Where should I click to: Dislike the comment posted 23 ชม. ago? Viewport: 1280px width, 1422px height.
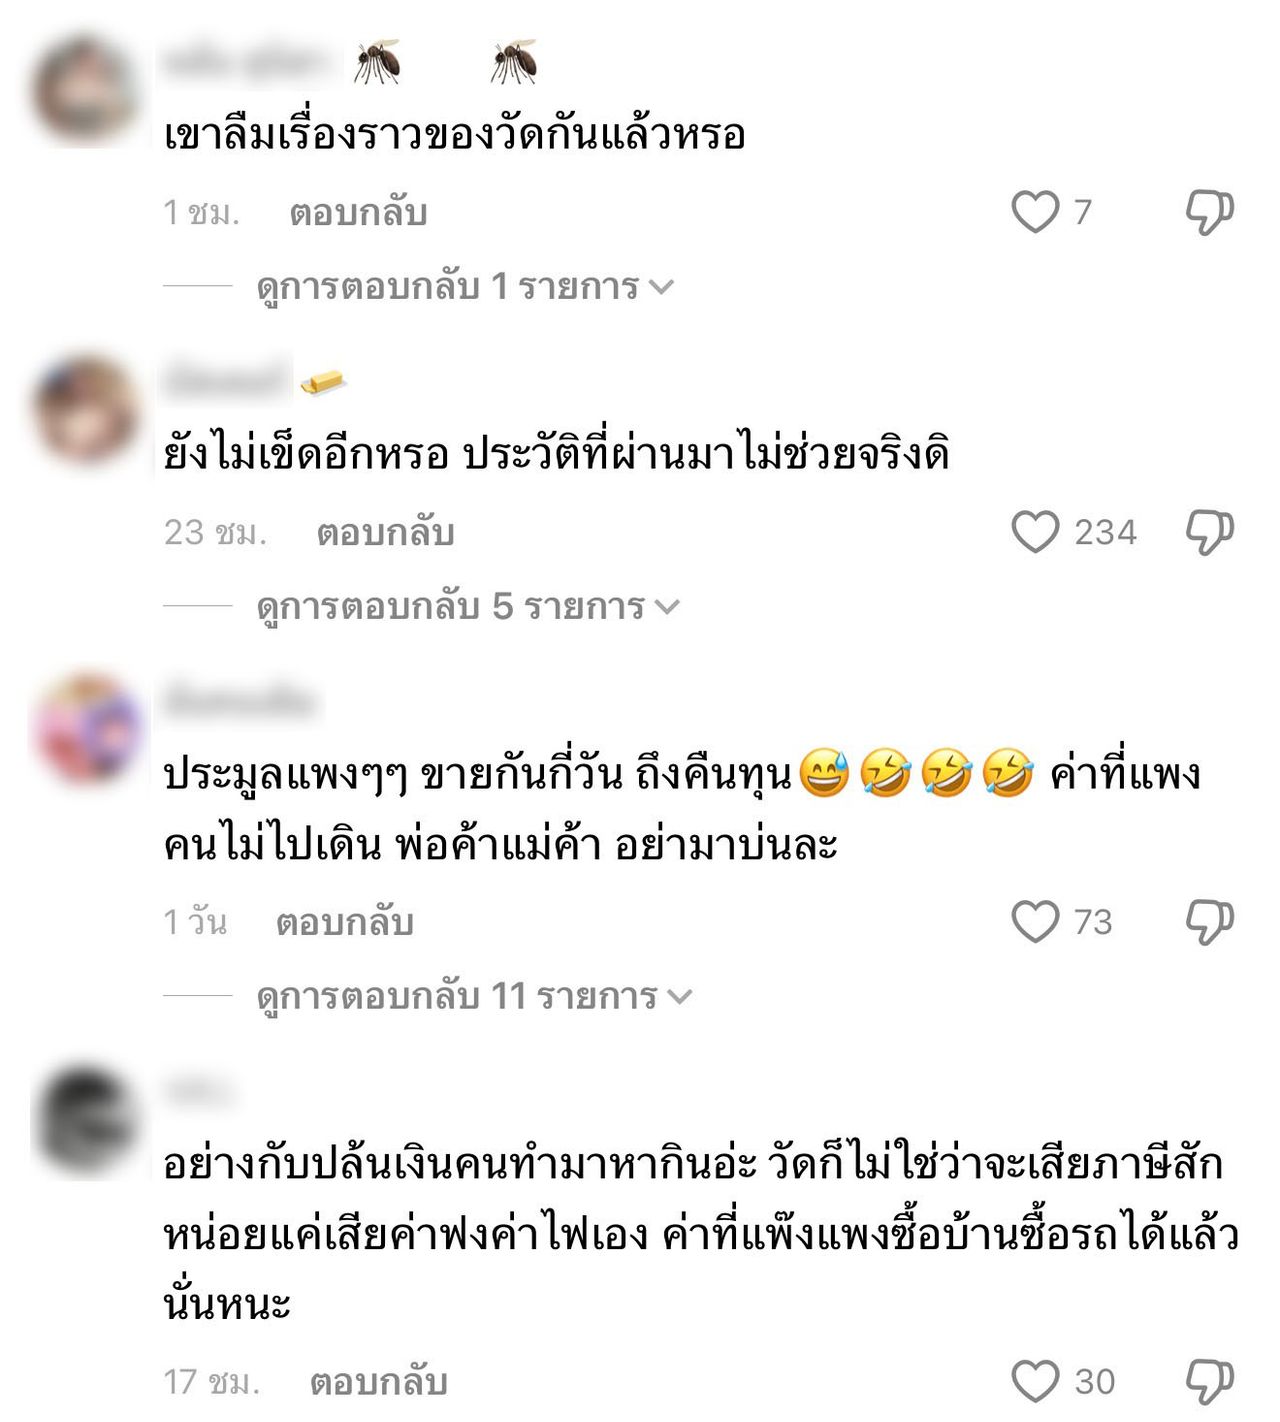(x=1210, y=532)
